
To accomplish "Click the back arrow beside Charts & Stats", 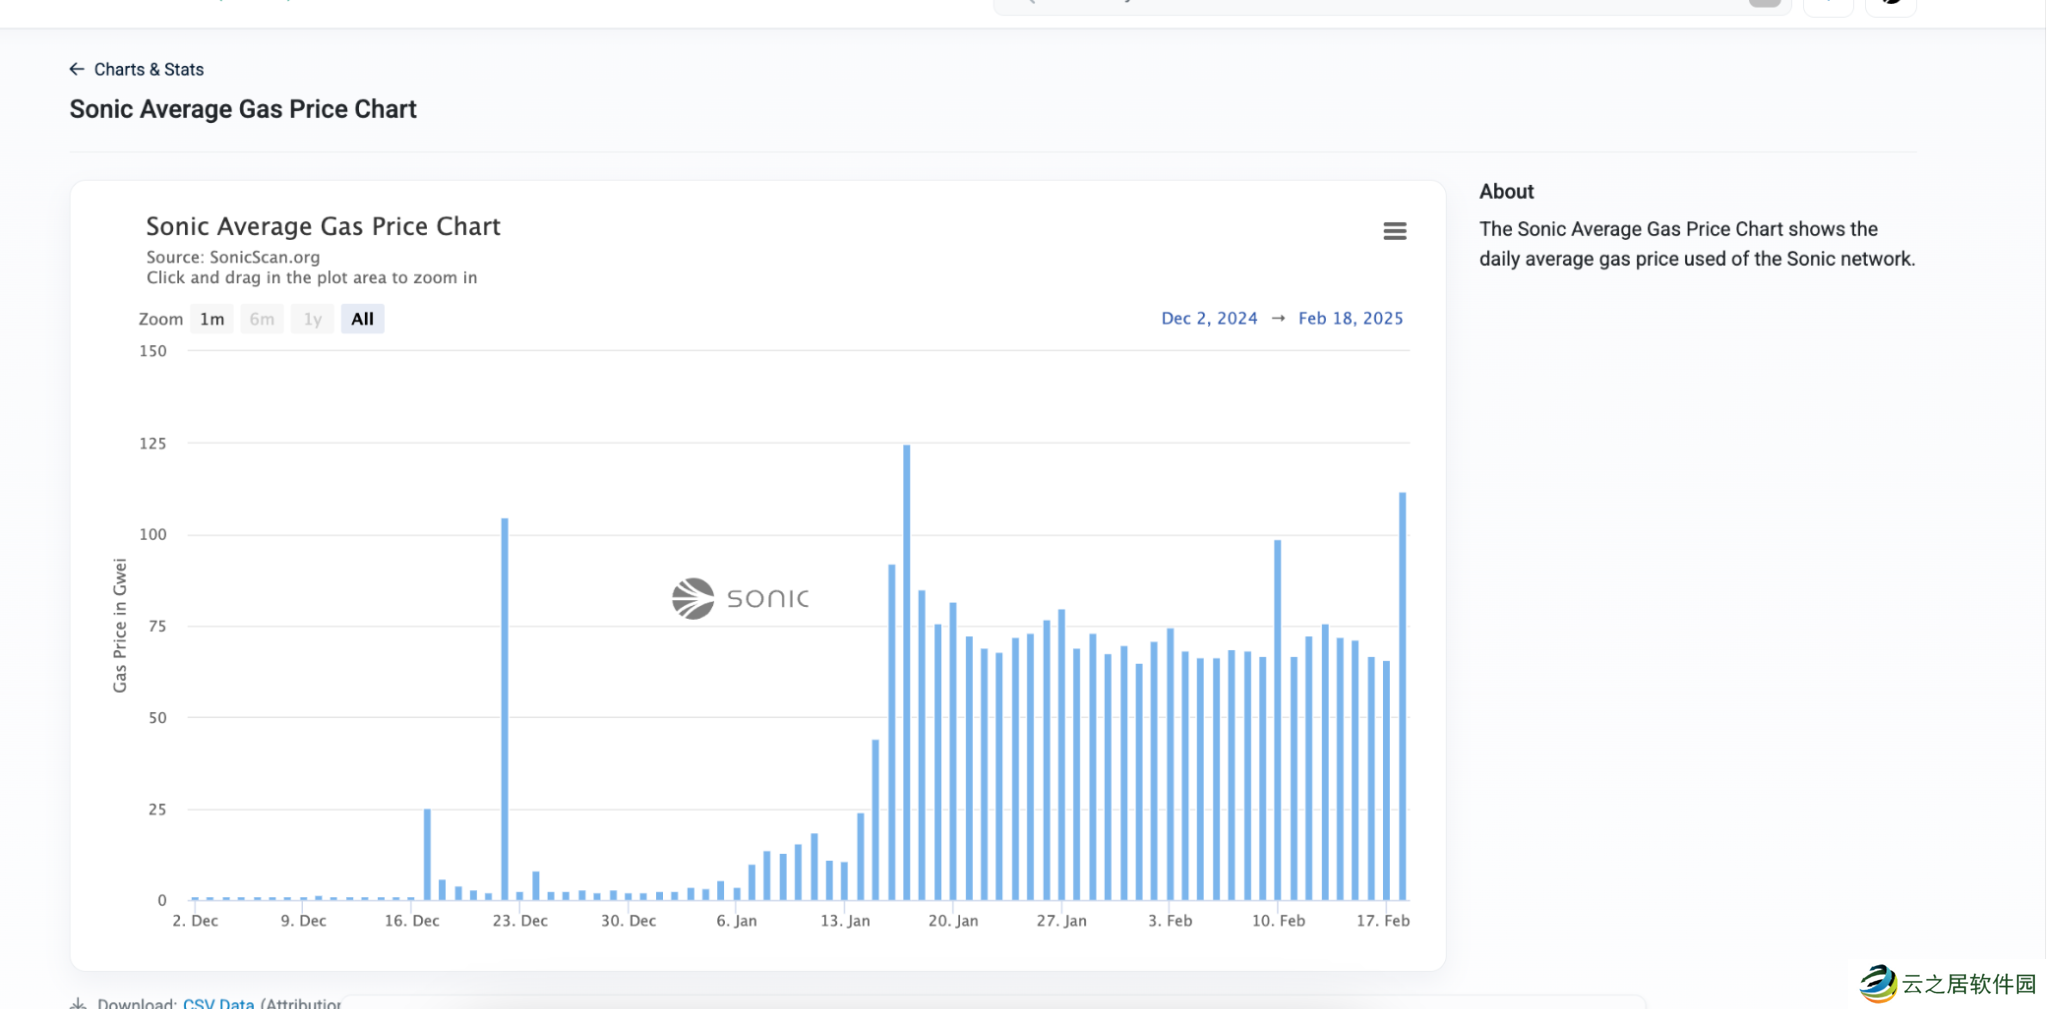I will [77, 69].
